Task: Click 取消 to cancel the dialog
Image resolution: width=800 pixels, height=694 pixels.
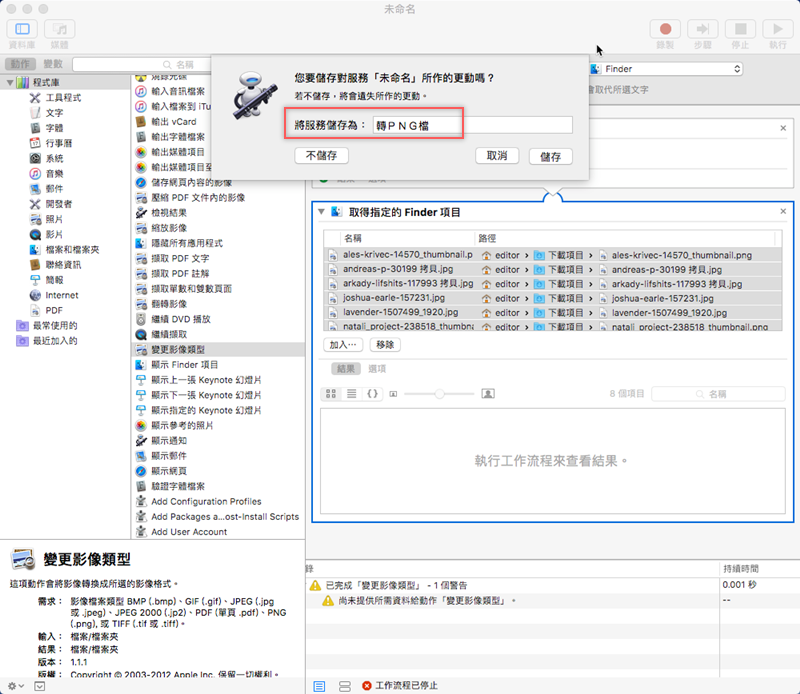Action: (x=497, y=156)
